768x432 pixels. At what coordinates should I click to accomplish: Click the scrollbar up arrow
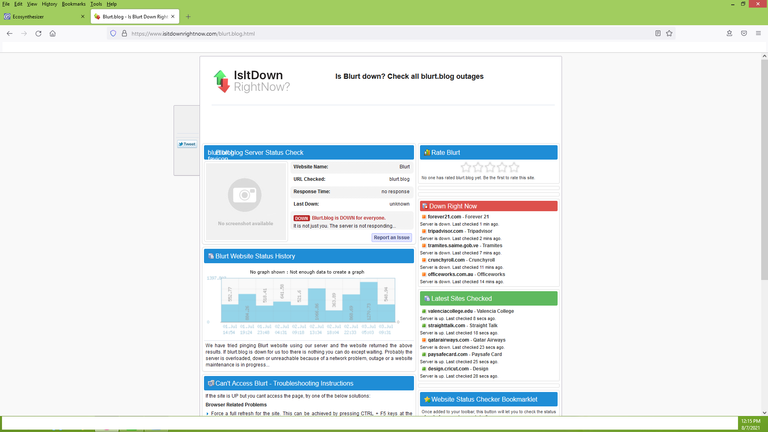tap(764, 56)
